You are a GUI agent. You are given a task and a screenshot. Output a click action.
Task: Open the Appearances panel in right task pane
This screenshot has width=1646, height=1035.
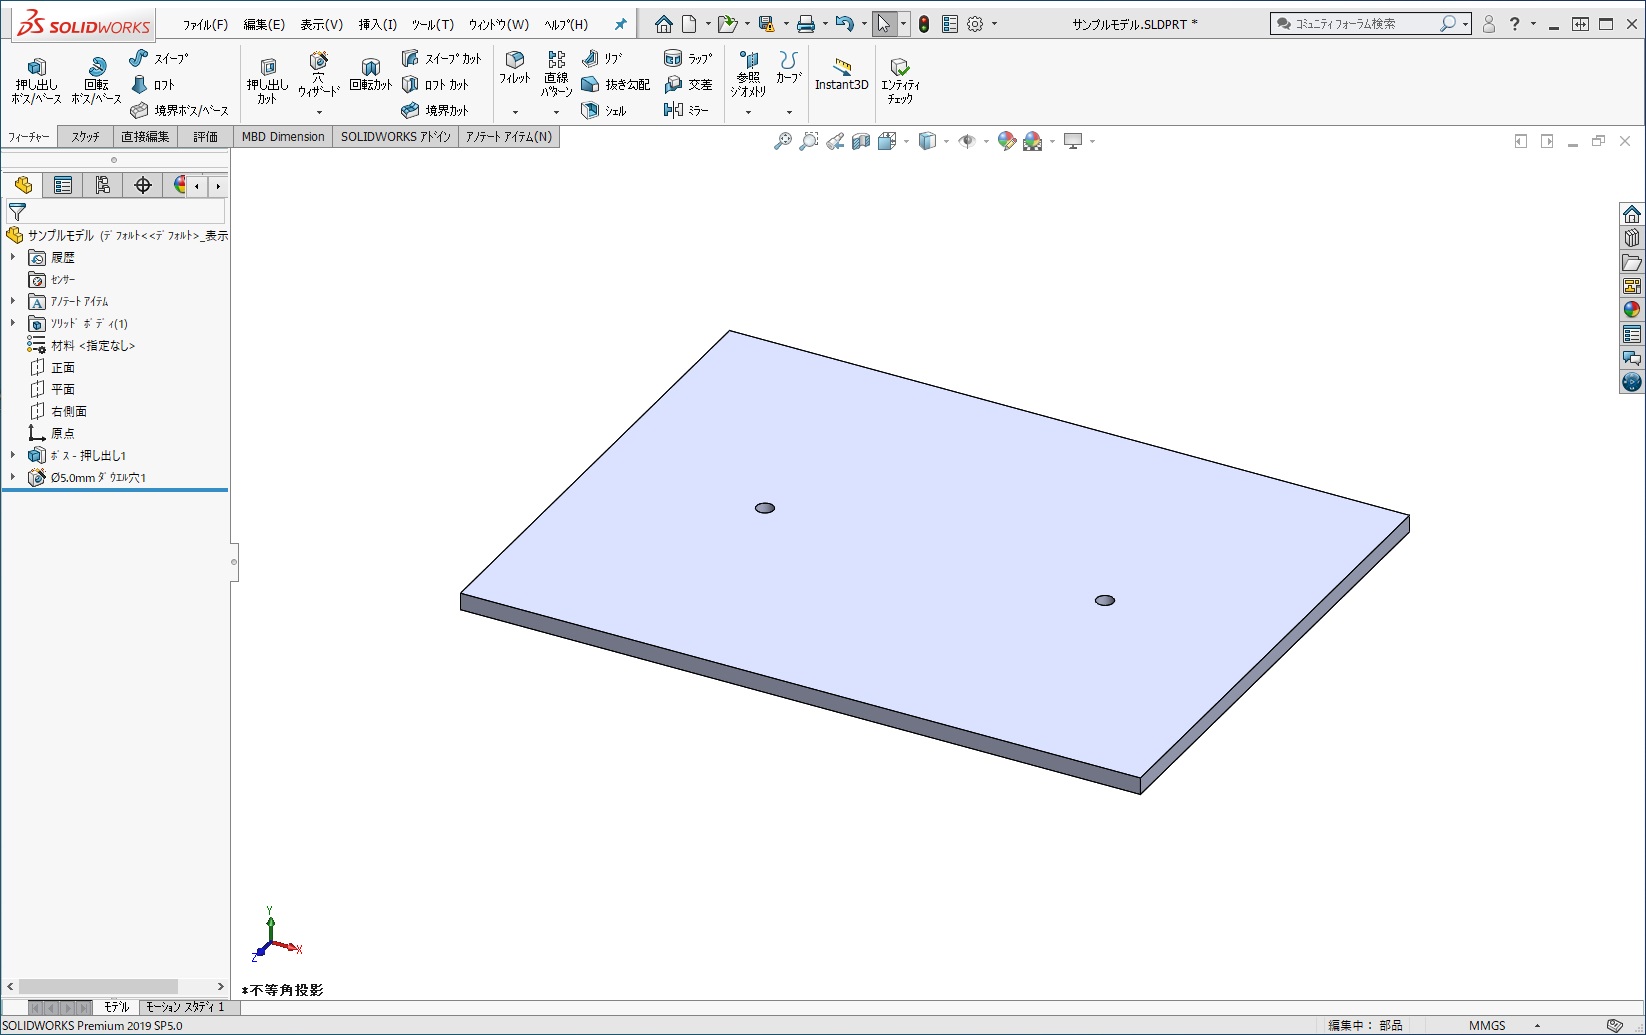click(x=1632, y=310)
